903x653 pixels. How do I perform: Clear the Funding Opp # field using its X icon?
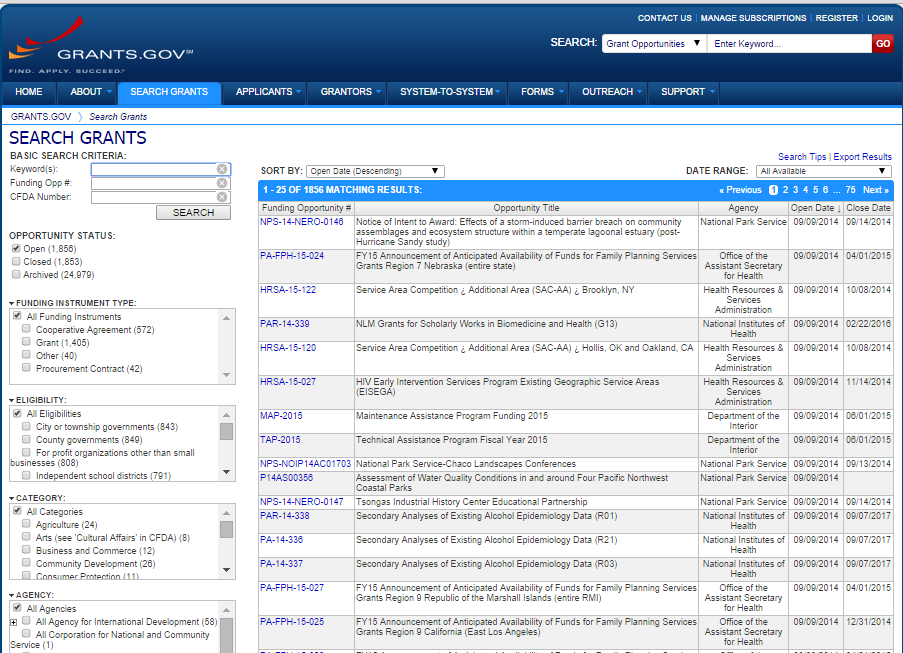tap(222, 184)
